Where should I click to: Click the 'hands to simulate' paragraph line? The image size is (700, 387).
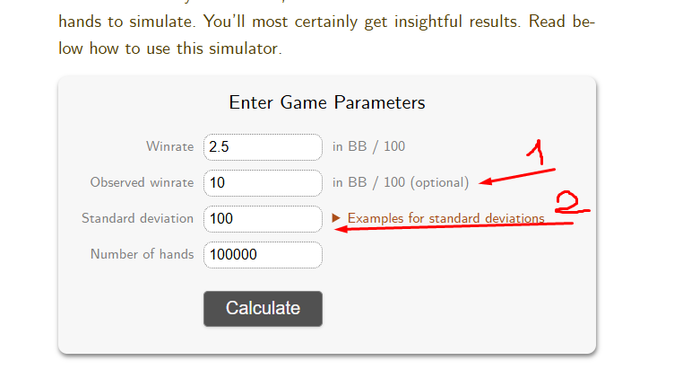[x=326, y=21]
